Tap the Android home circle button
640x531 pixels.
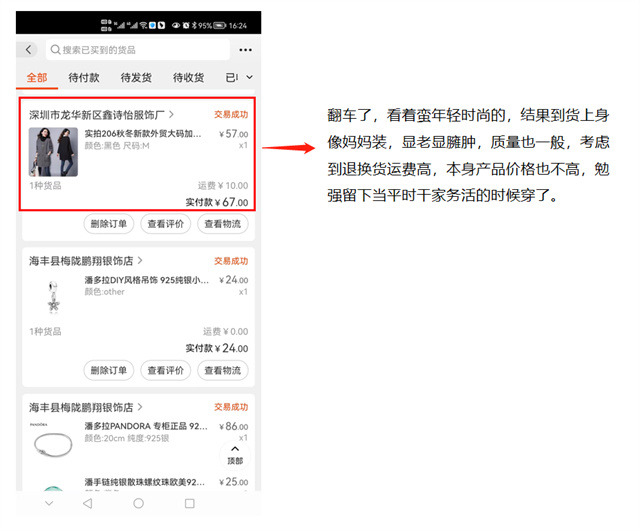[x=138, y=503]
